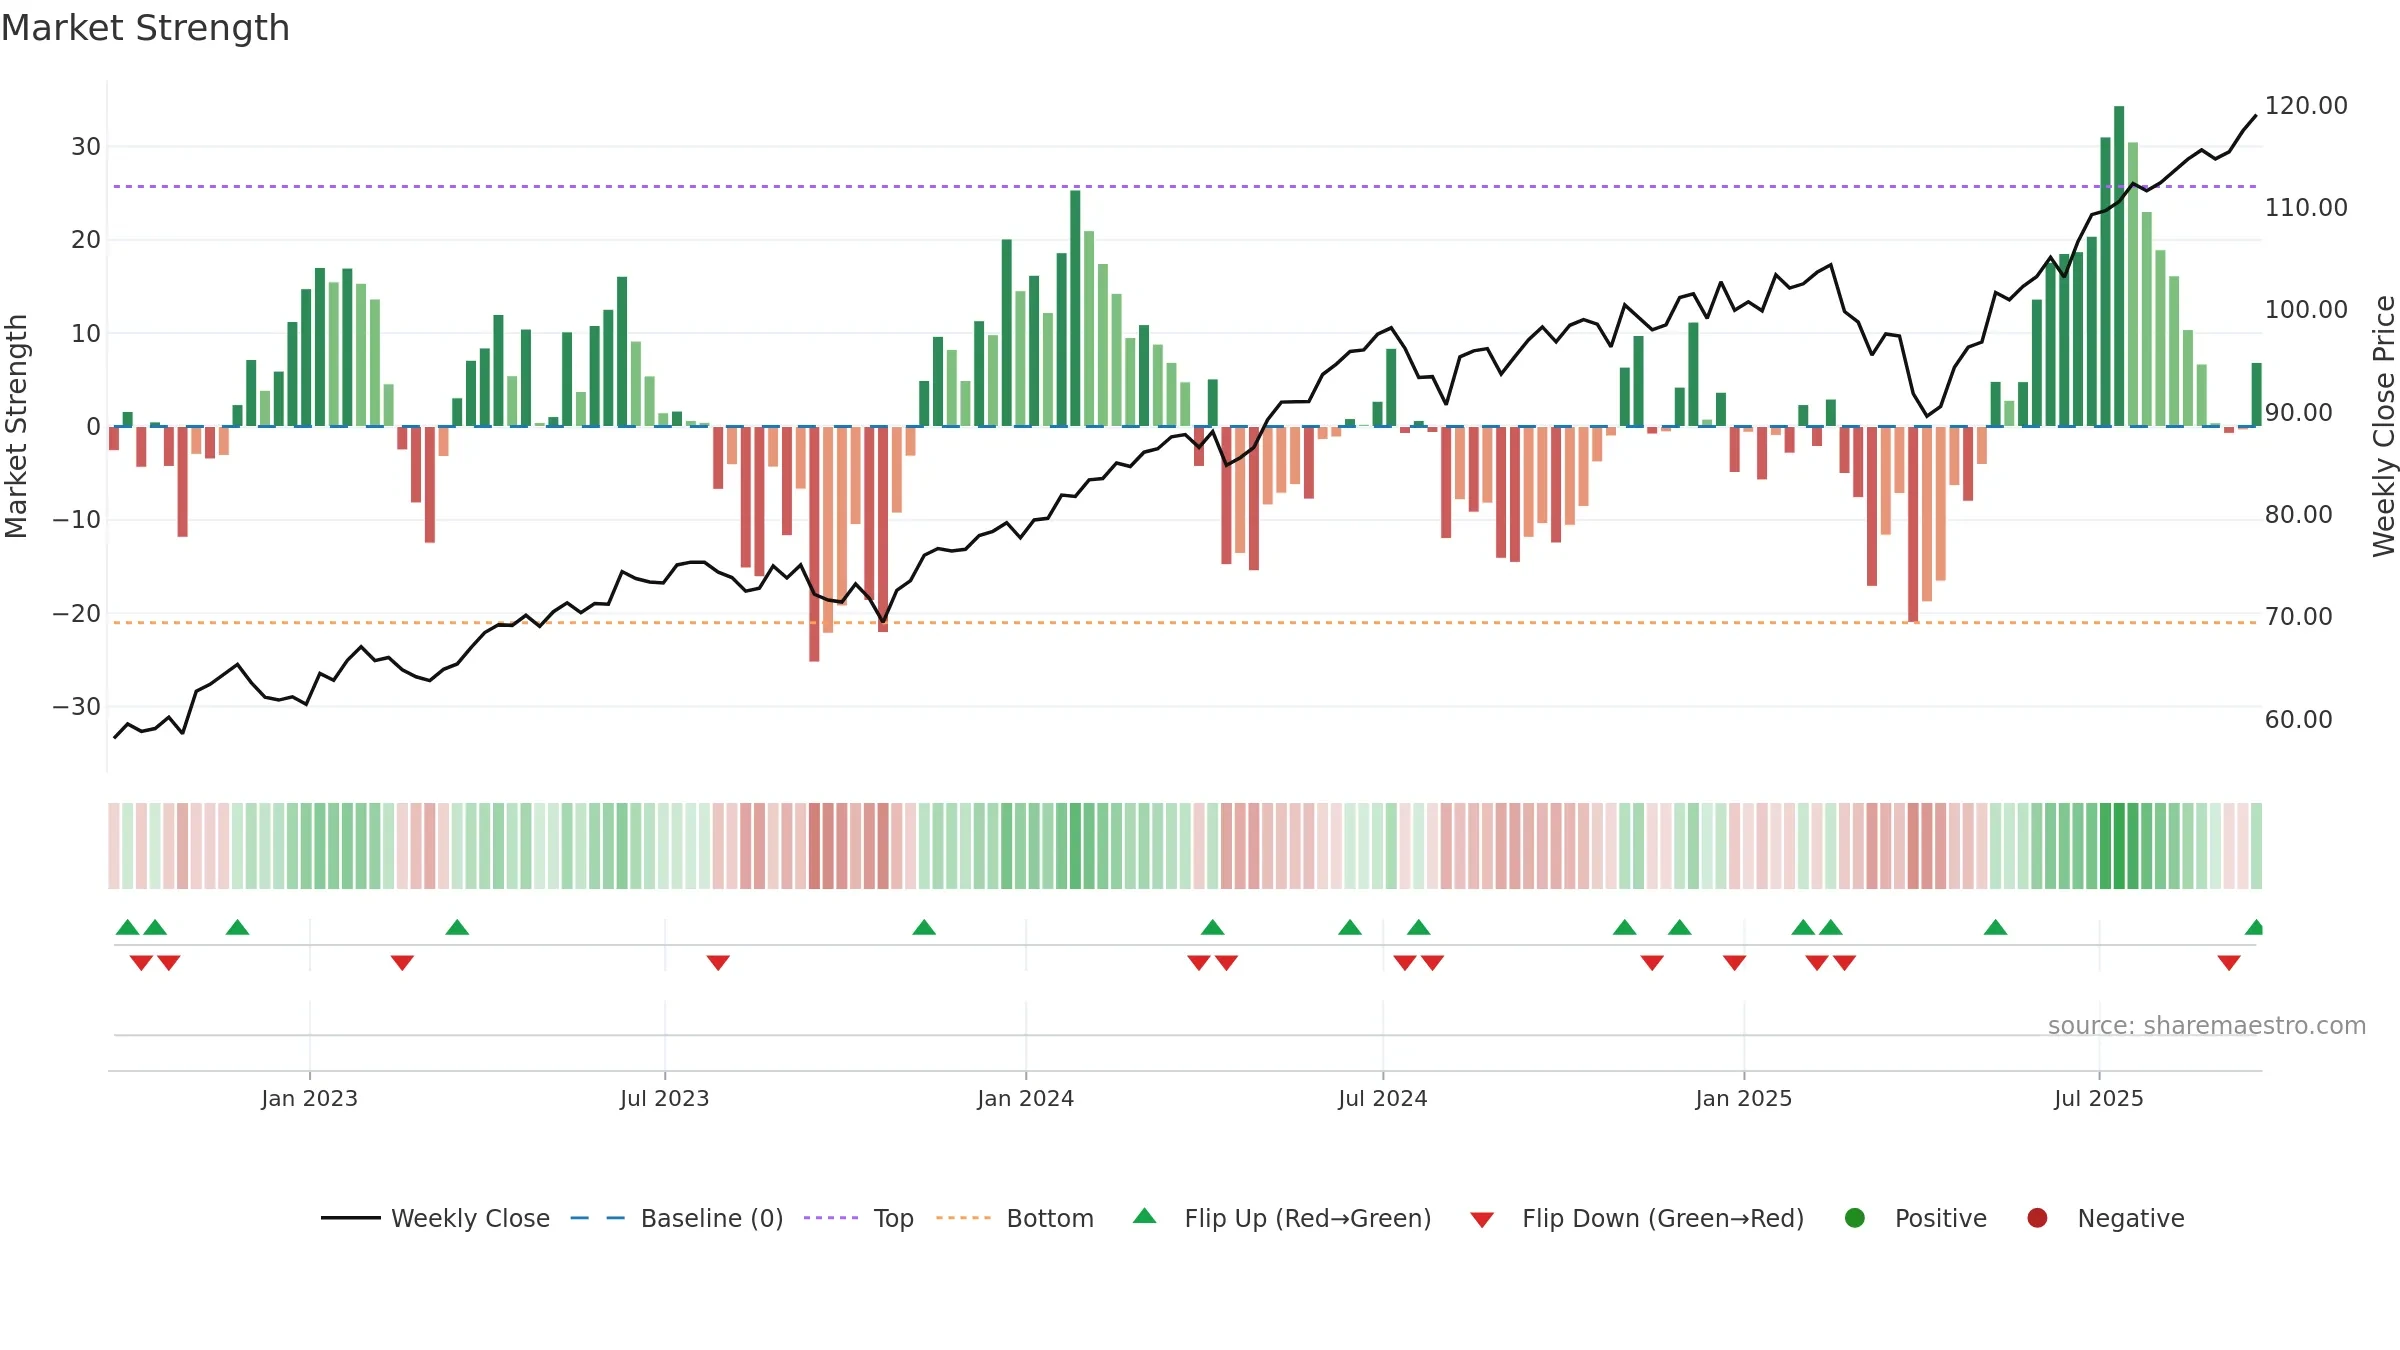Toggle the Weekly Close legend entry
This screenshot has width=2400, height=1350.
(x=435, y=1218)
